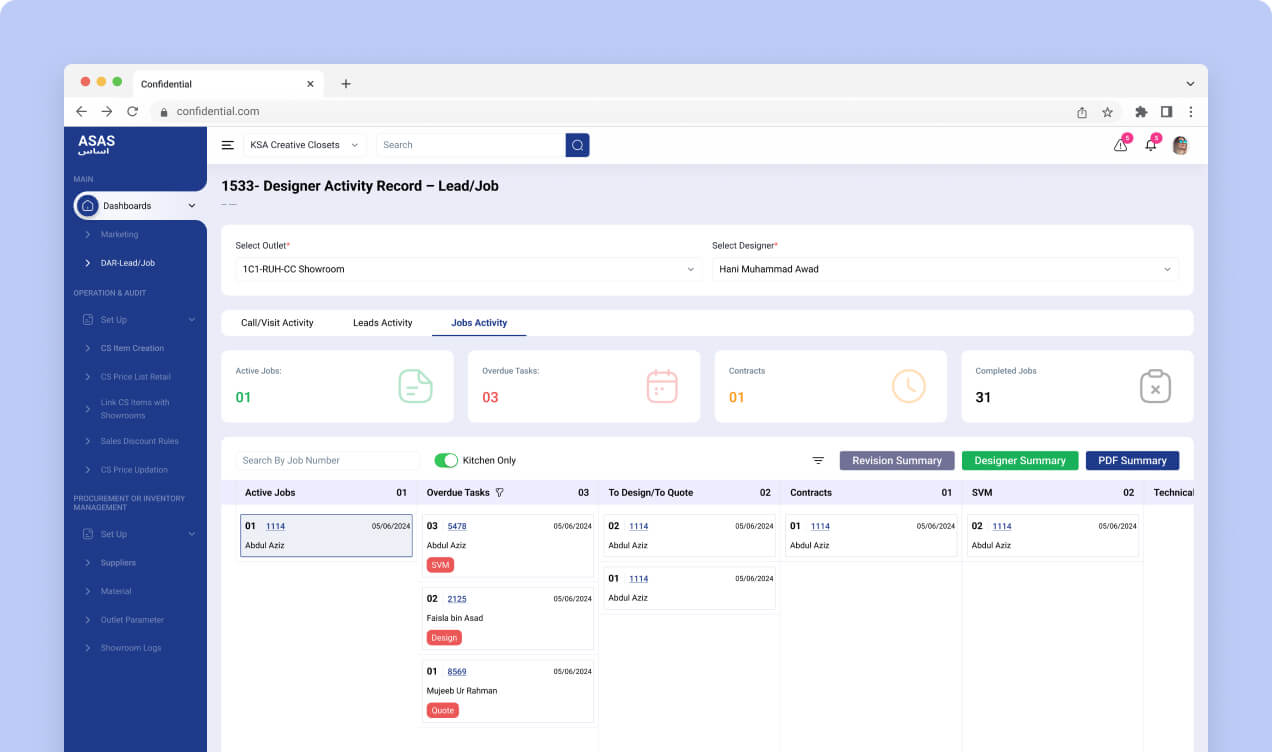This screenshot has height=752, width=1272.
Task: Click browser extensions puzzle icon
Action: tap(1141, 112)
